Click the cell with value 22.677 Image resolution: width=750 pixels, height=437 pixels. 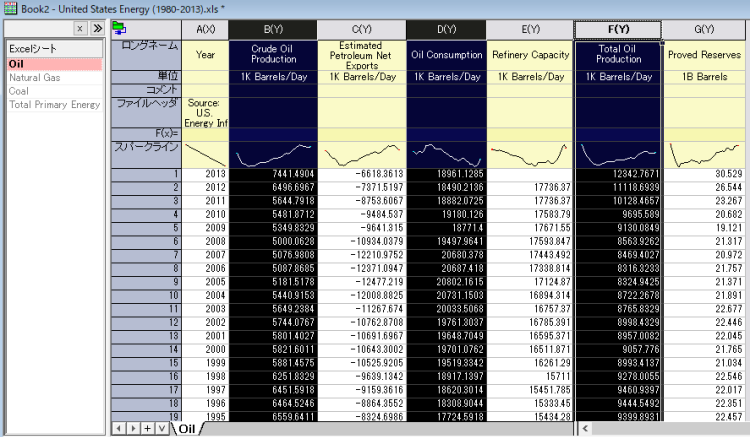704,309
